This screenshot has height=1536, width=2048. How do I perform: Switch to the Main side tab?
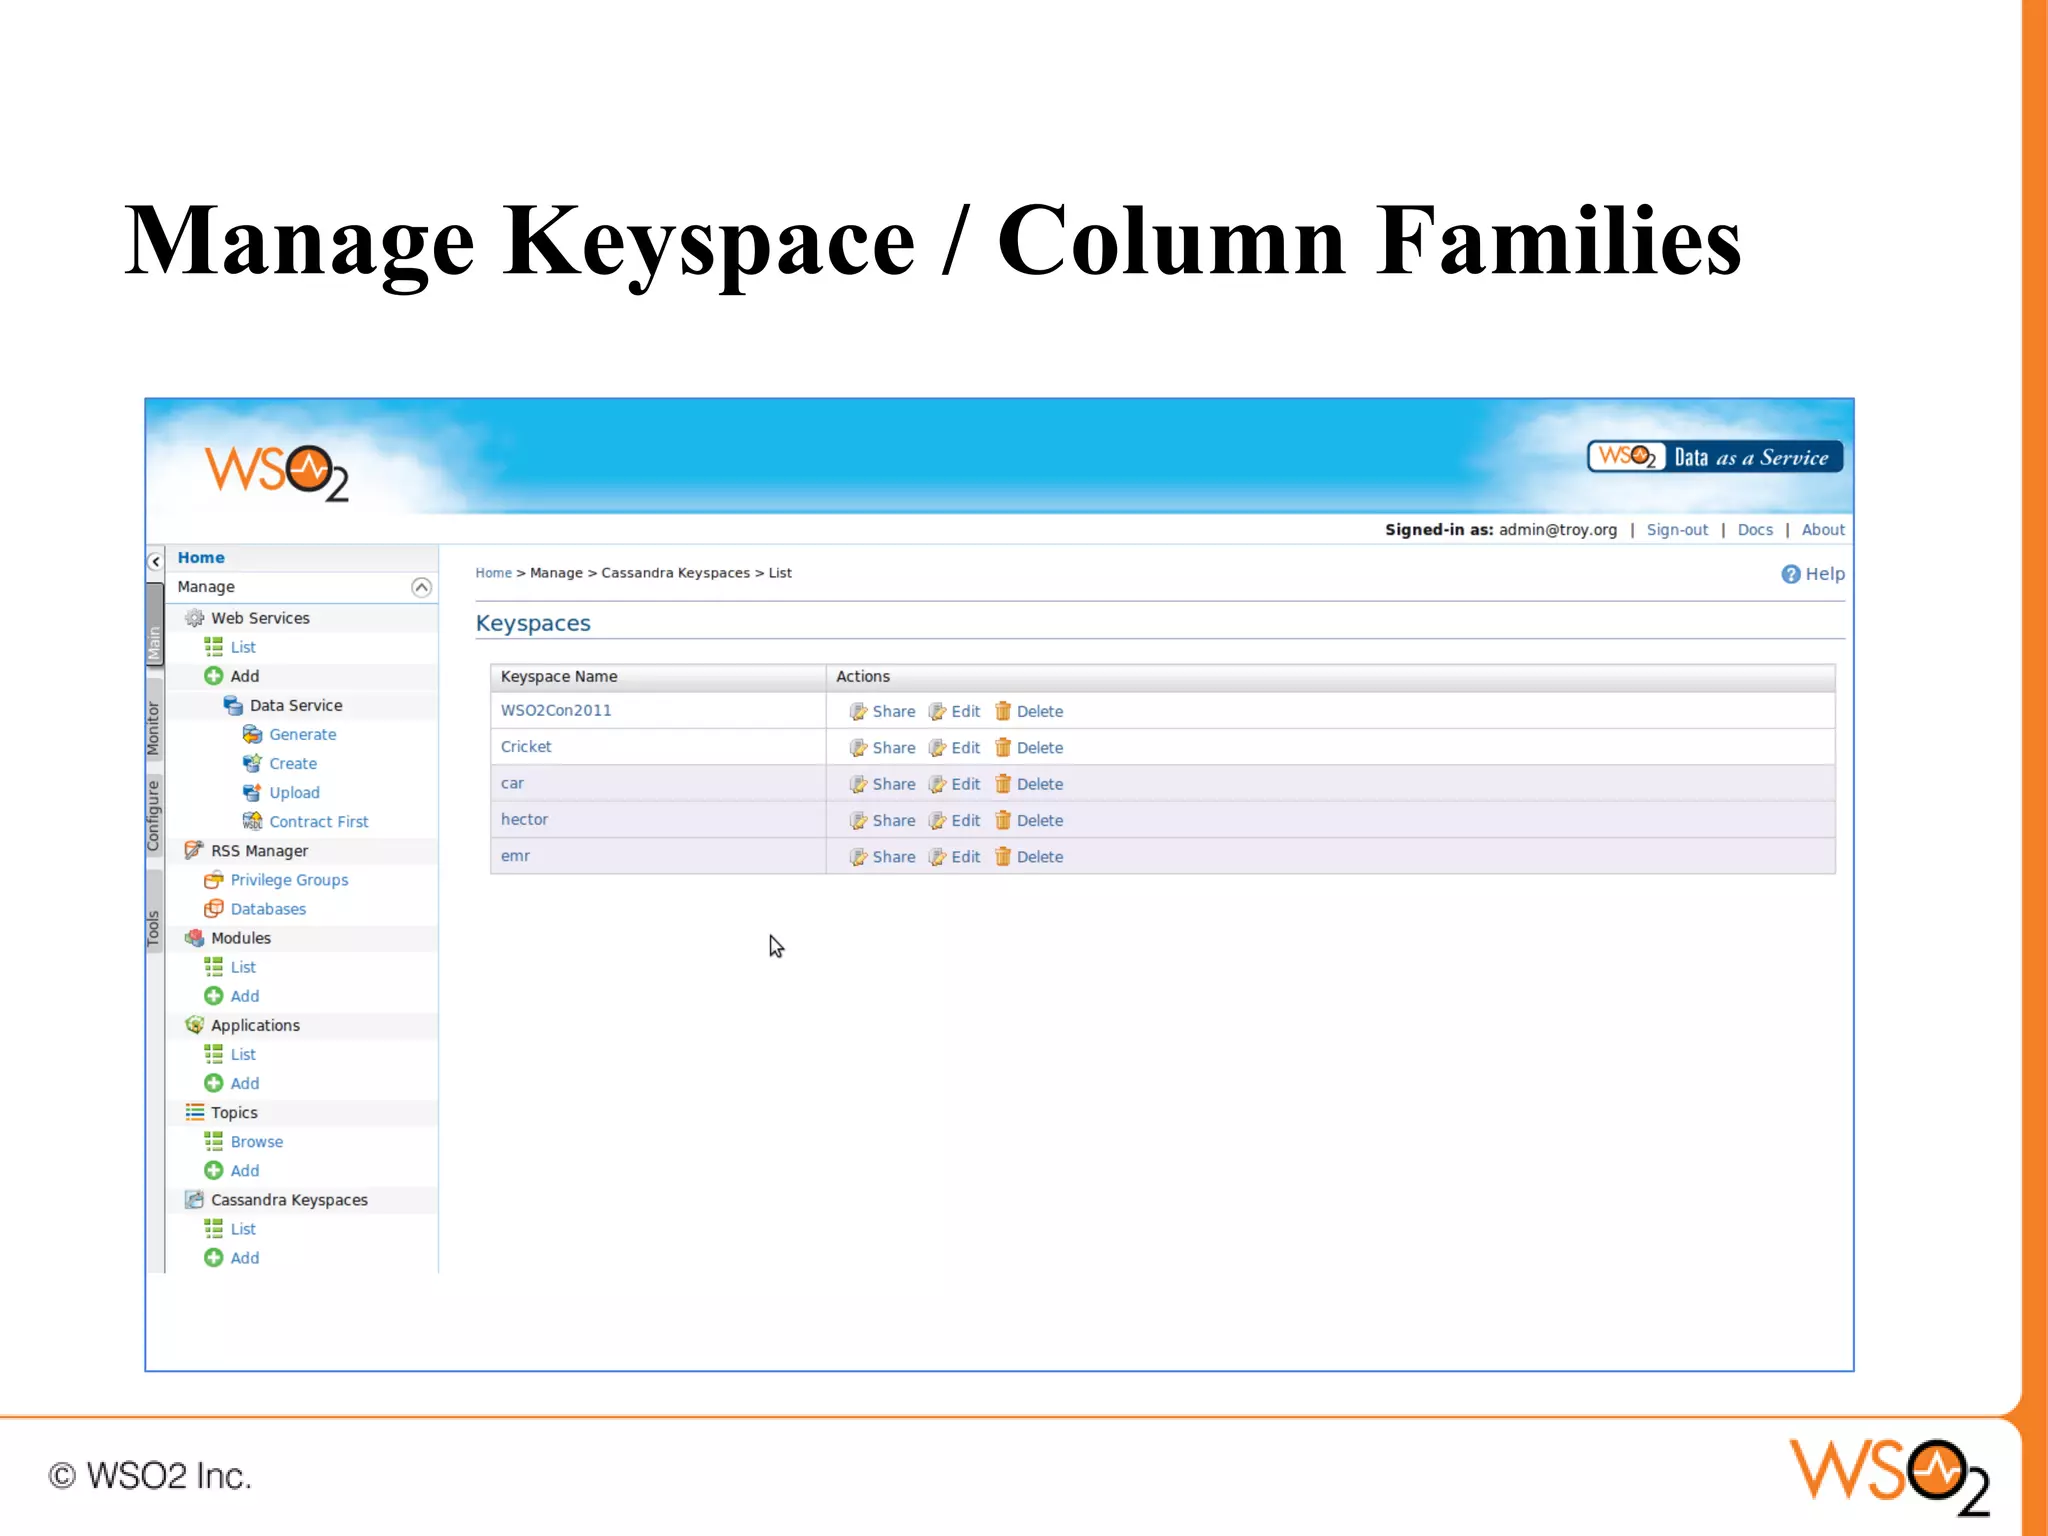coord(154,626)
